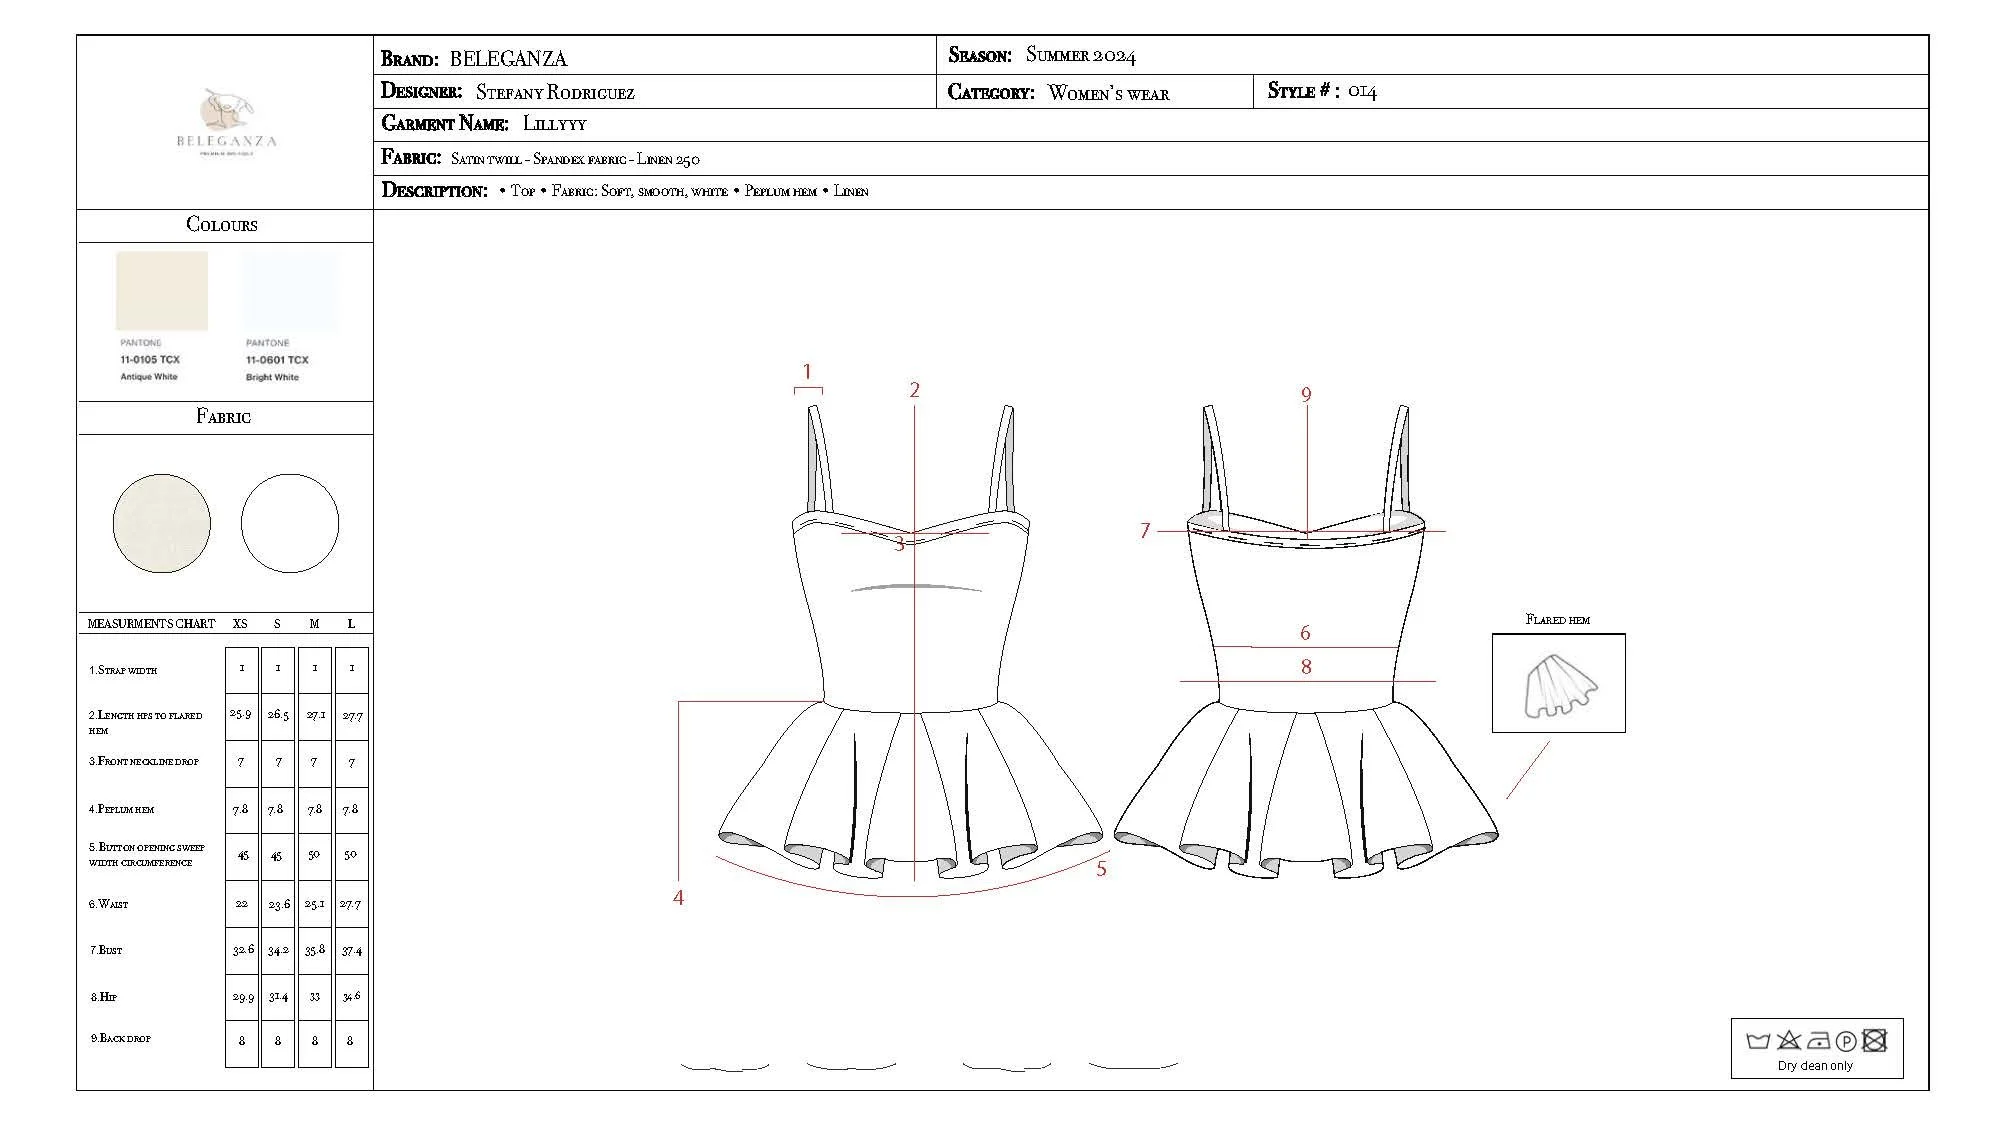This screenshot has height=1125, width=2006.
Task: Expand the Fabric section header
Action: click(222, 417)
